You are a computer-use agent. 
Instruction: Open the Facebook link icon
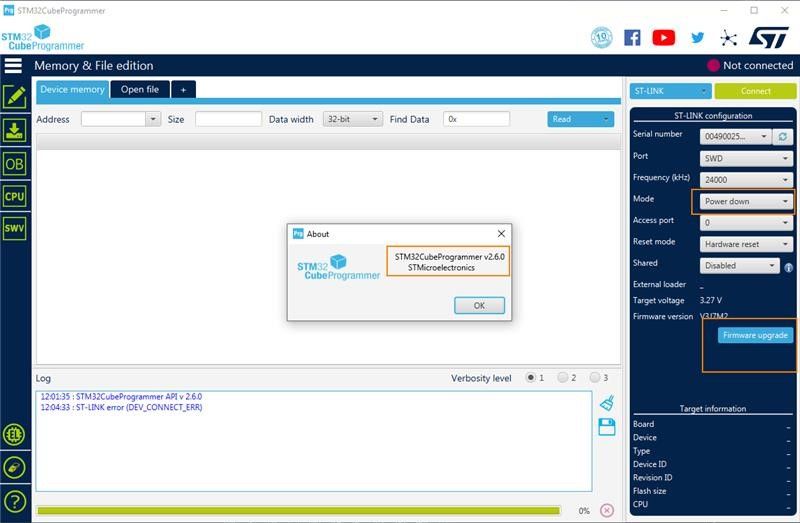[x=632, y=38]
